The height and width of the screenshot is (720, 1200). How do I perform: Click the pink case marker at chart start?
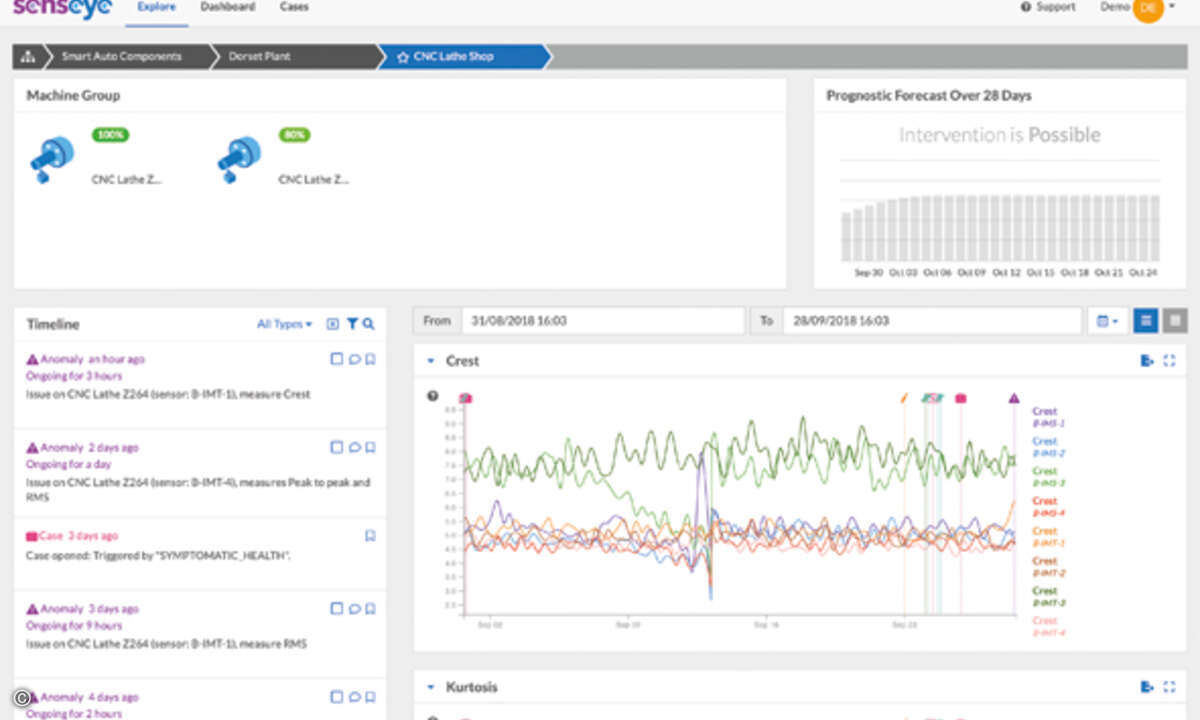coord(465,398)
